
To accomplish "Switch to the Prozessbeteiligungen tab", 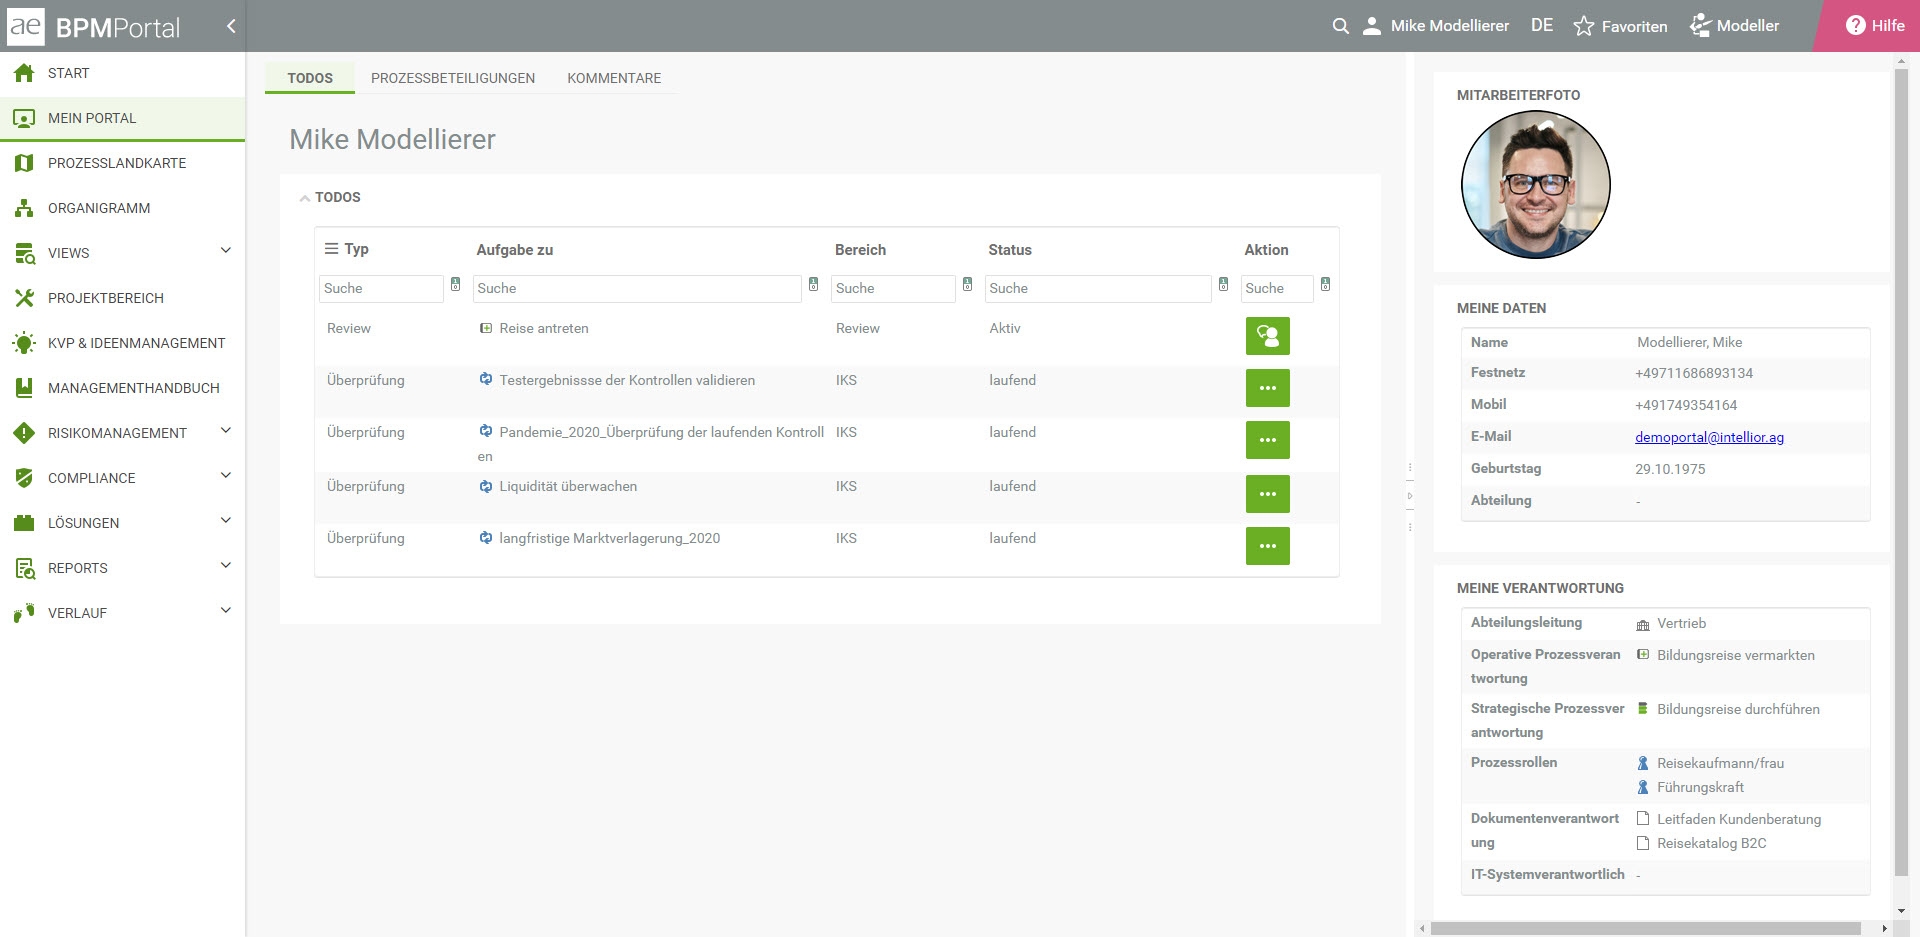I will coord(452,78).
